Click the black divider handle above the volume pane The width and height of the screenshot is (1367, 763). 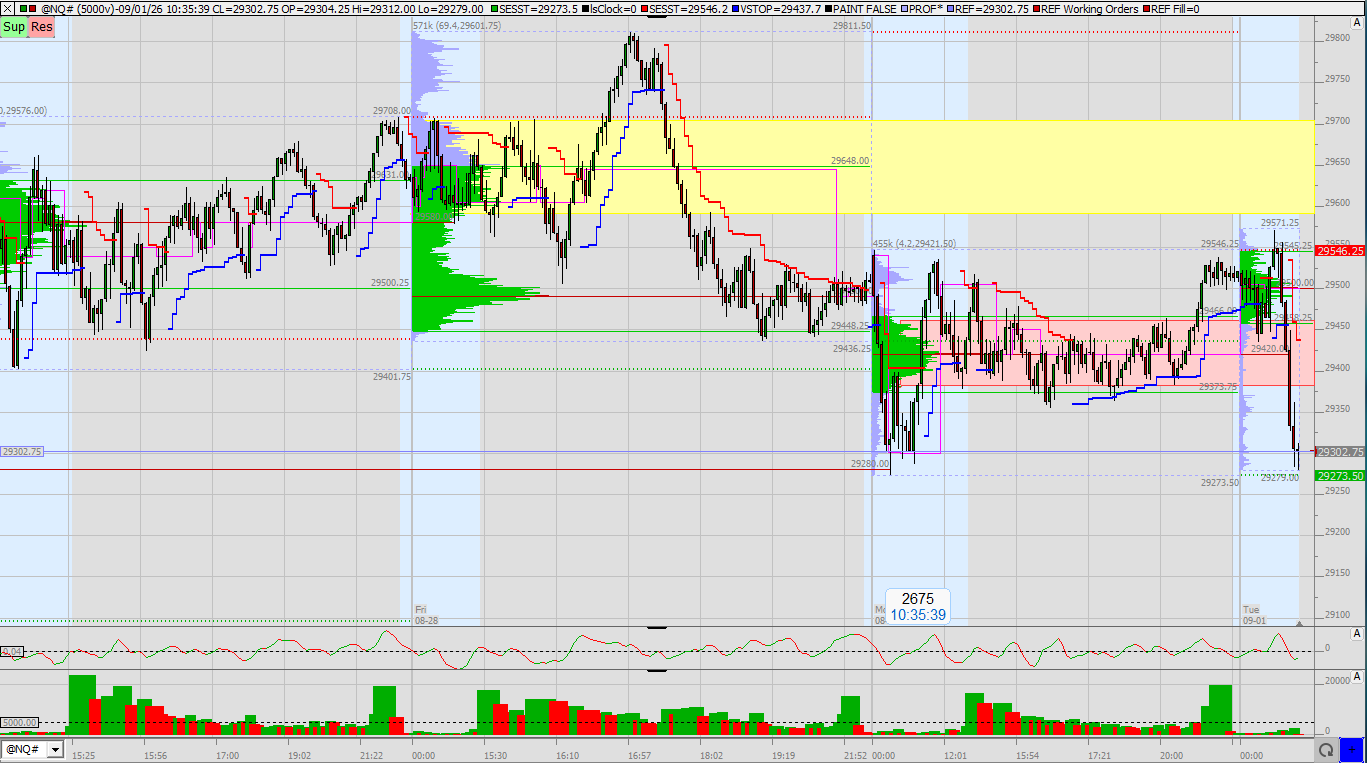[657, 670]
